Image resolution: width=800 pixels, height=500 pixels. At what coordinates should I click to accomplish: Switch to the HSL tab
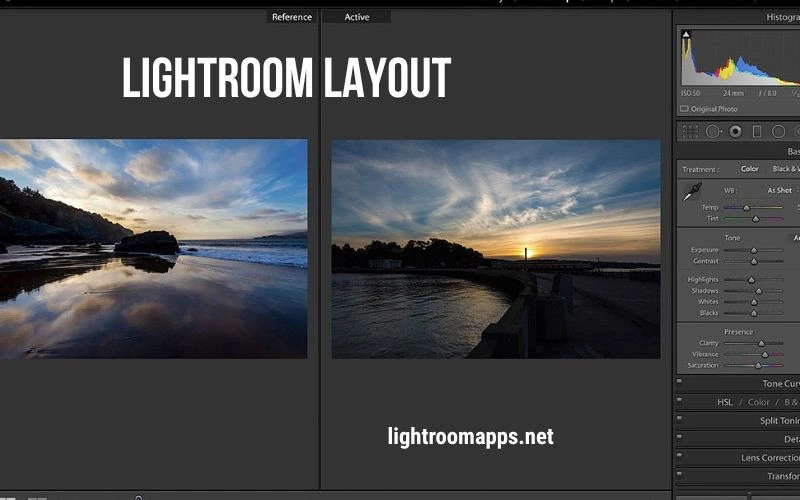(724, 402)
